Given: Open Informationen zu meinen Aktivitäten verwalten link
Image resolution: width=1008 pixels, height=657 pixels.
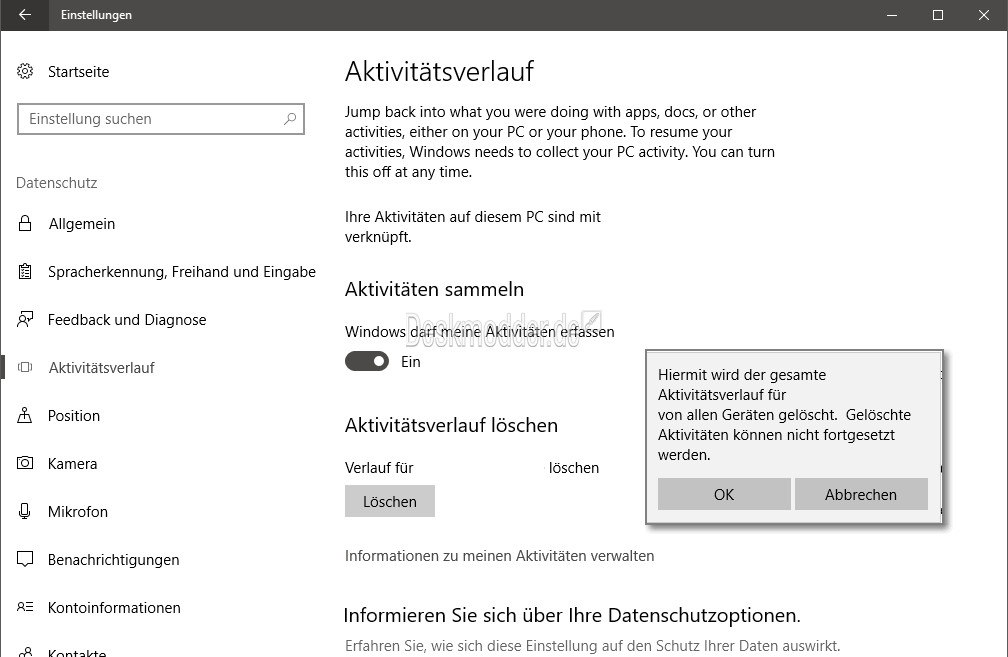Looking at the screenshot, I should 500,556.
